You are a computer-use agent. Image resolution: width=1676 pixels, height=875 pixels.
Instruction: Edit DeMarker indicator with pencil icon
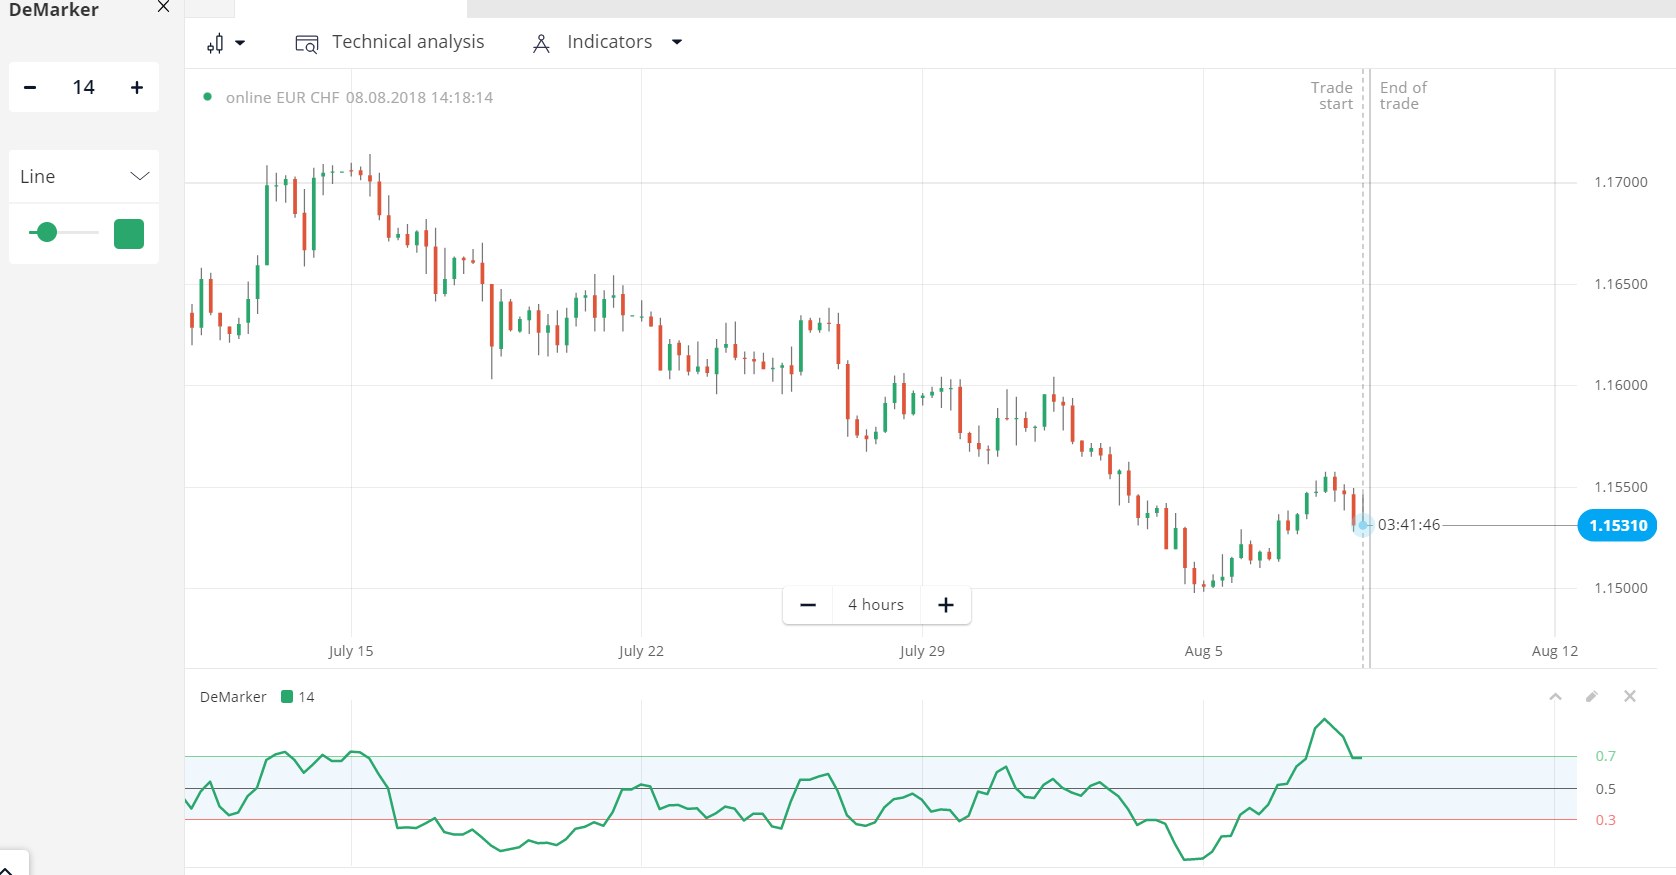click(x=1592, y=697)
